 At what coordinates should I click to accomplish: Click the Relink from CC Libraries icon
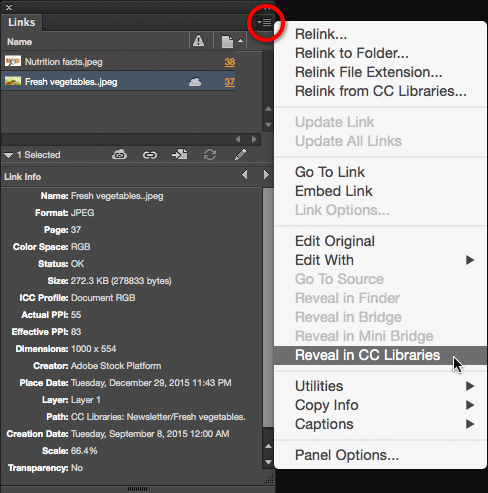tap(119, 155)
